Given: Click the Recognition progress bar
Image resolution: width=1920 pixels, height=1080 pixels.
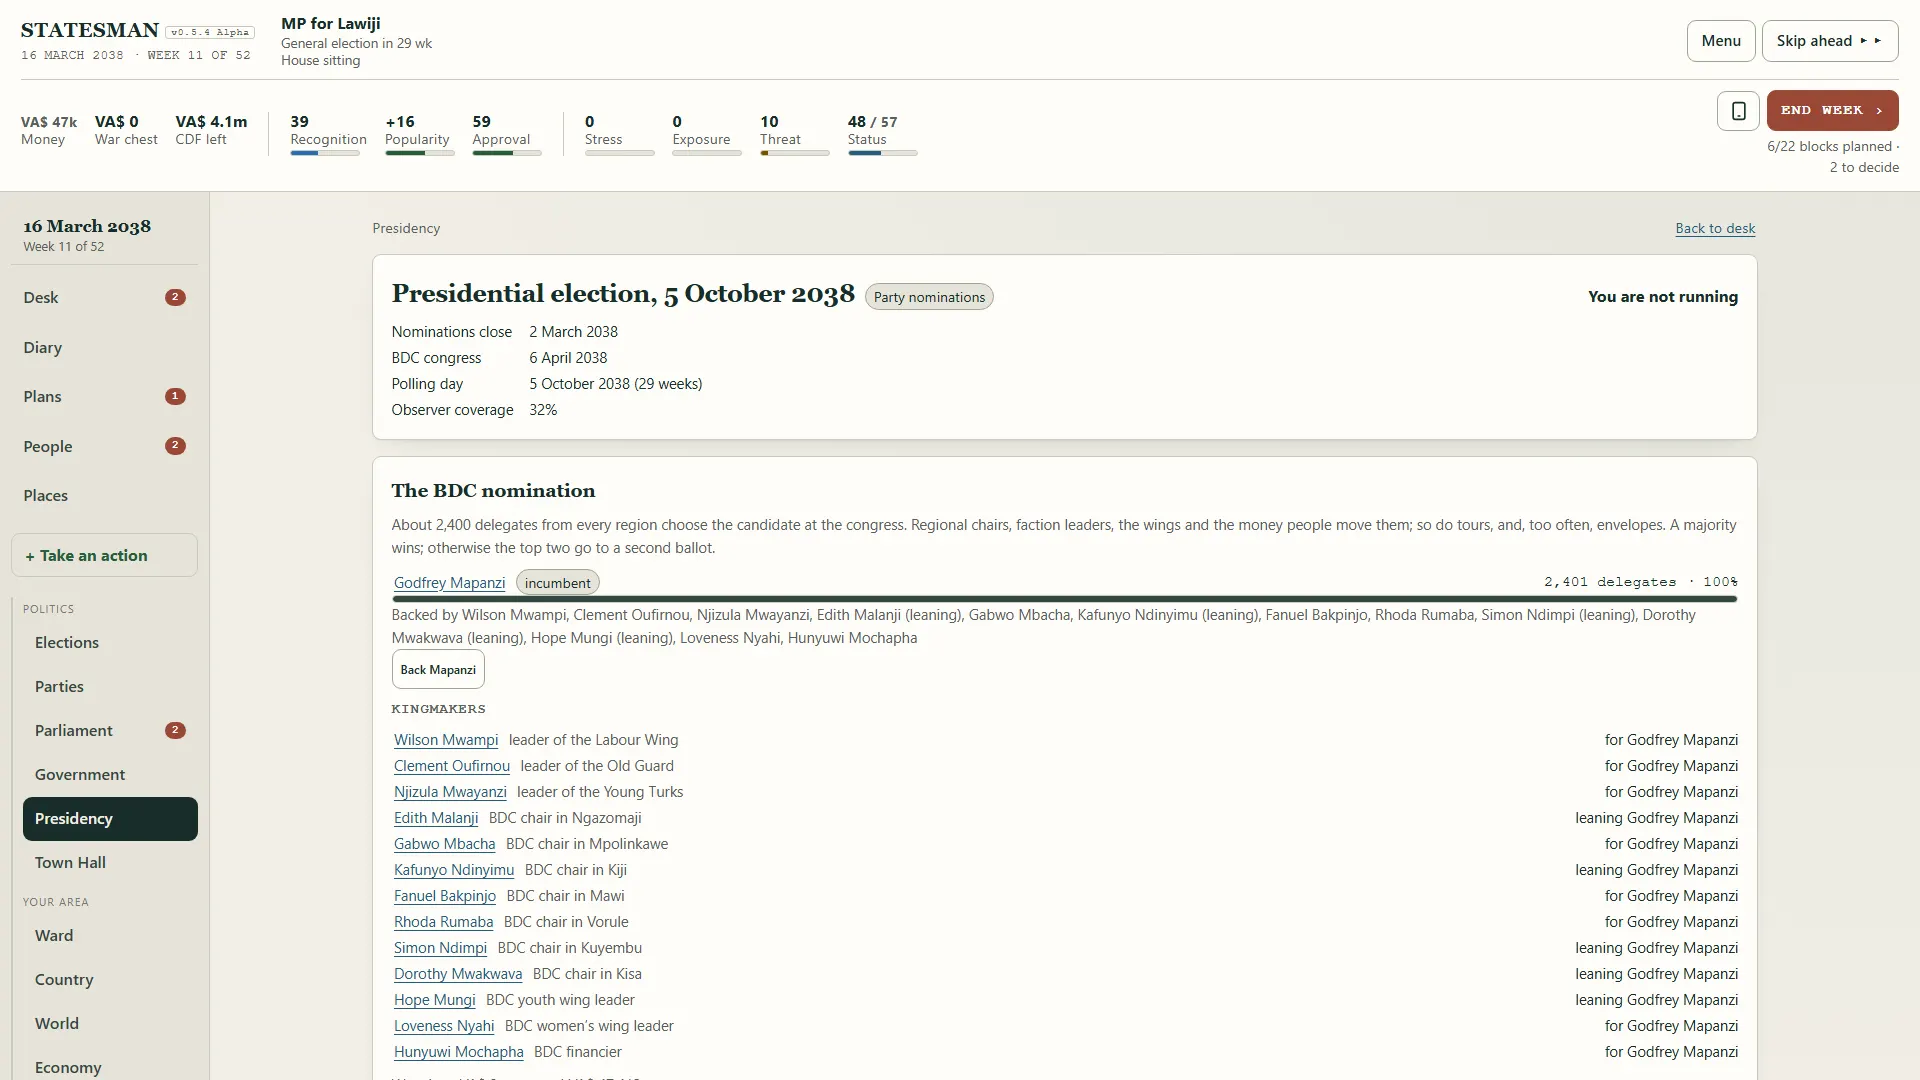Looking at the screenshot, I should click(x=325, y=153).
